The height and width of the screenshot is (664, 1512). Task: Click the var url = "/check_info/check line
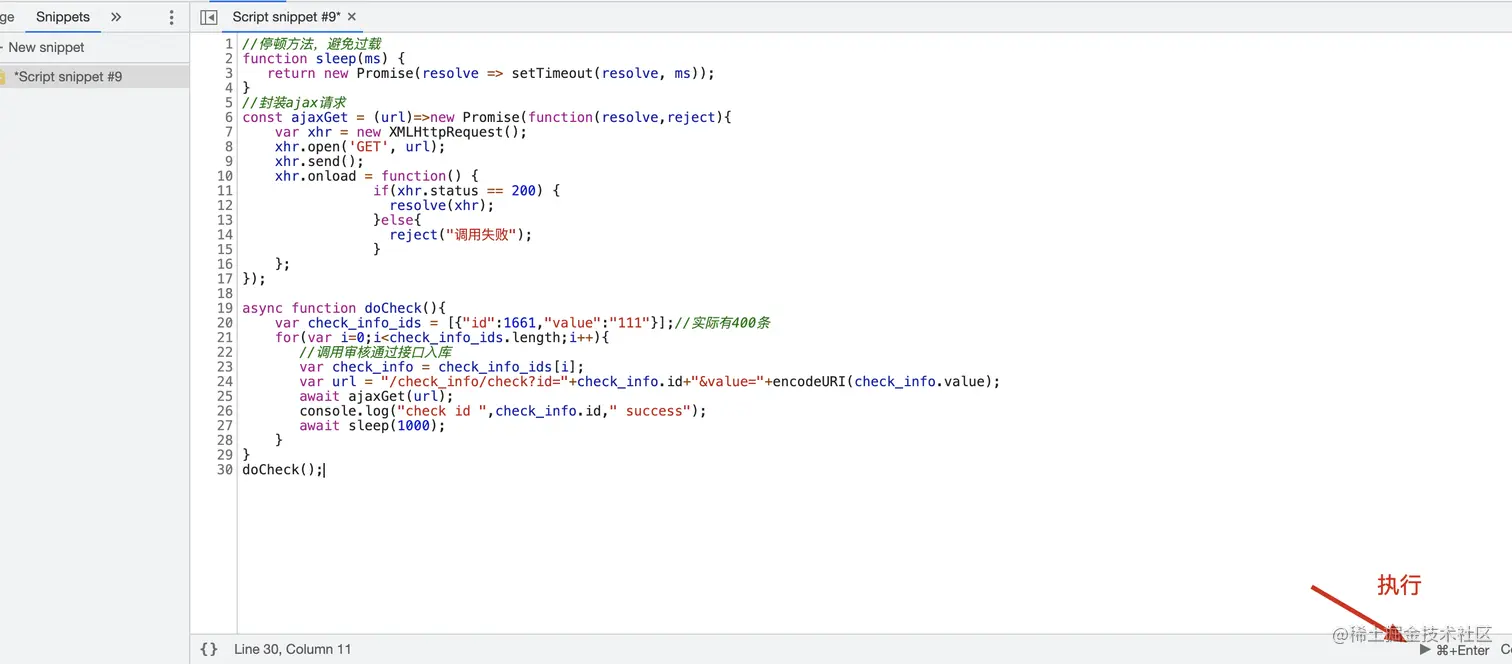click(649, 381)
